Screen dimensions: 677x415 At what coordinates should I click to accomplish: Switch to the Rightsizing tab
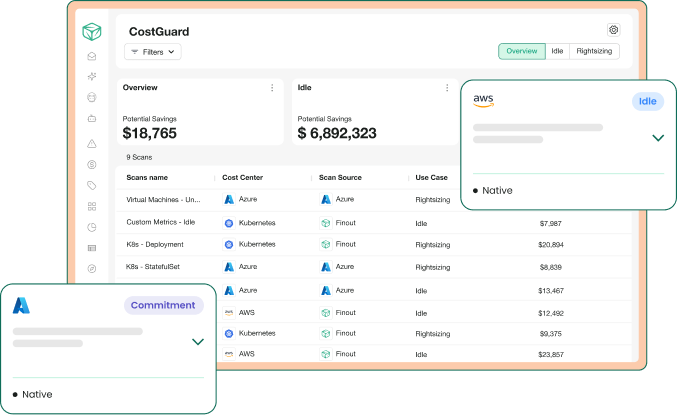[594, 51]
